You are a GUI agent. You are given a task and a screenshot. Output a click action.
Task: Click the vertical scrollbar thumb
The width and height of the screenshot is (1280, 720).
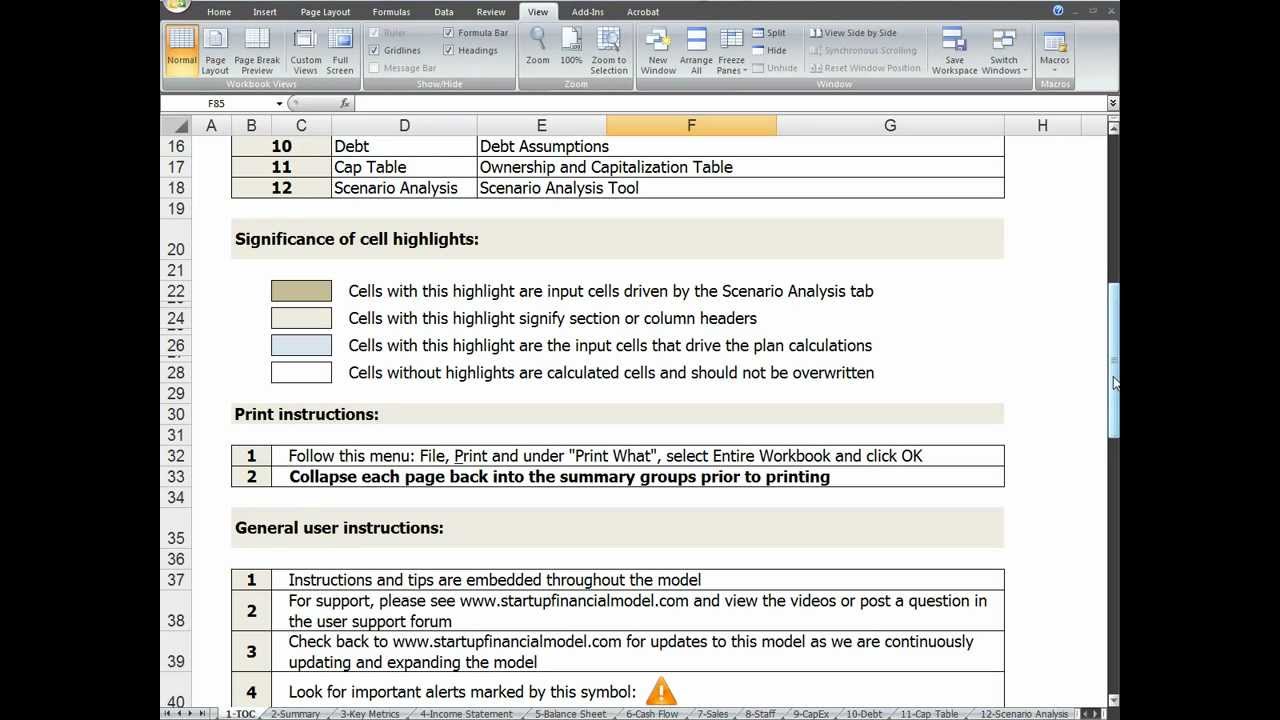tap(1113, 360)
